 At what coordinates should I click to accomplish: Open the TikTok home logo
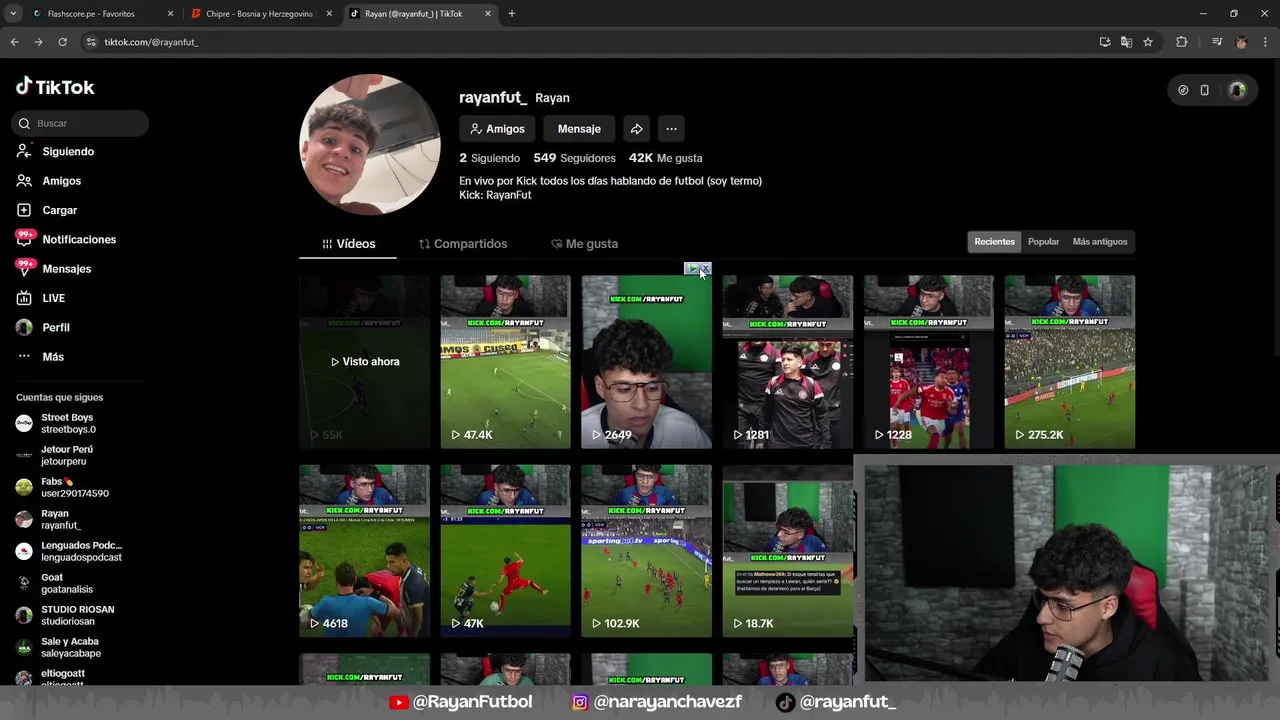[x=55, y=87]
